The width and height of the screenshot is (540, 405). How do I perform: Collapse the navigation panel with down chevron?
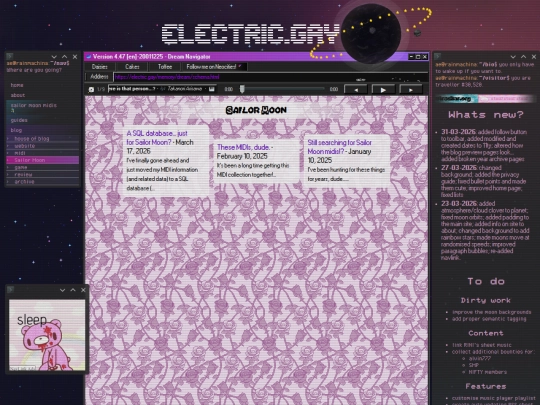(x=54, y=57)
